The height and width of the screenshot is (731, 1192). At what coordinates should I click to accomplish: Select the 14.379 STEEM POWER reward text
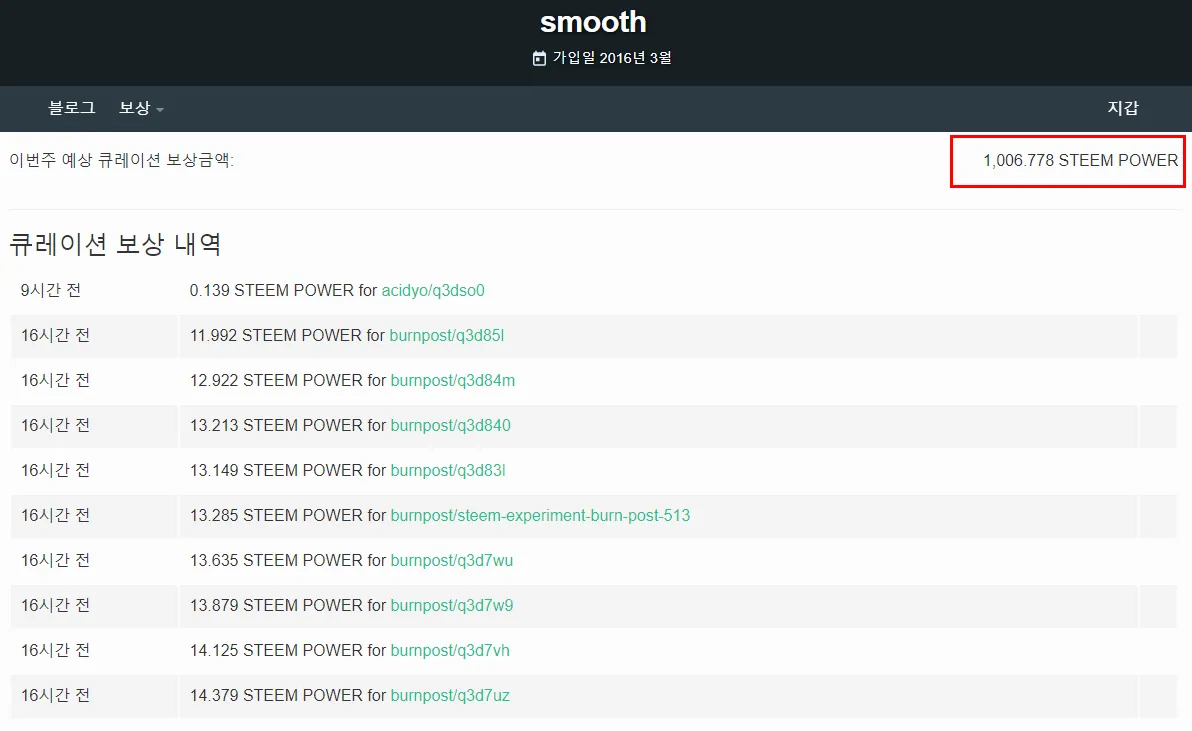point(277,695)
